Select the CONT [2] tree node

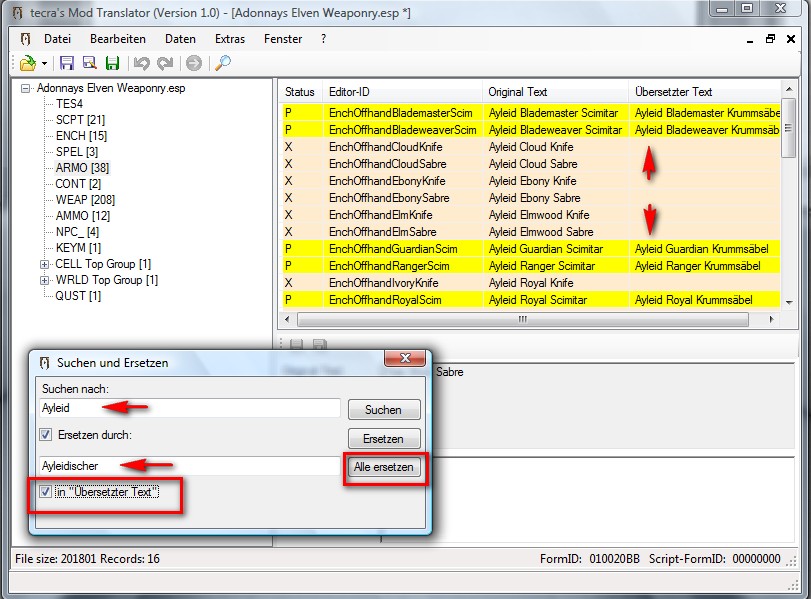point(78,184)
